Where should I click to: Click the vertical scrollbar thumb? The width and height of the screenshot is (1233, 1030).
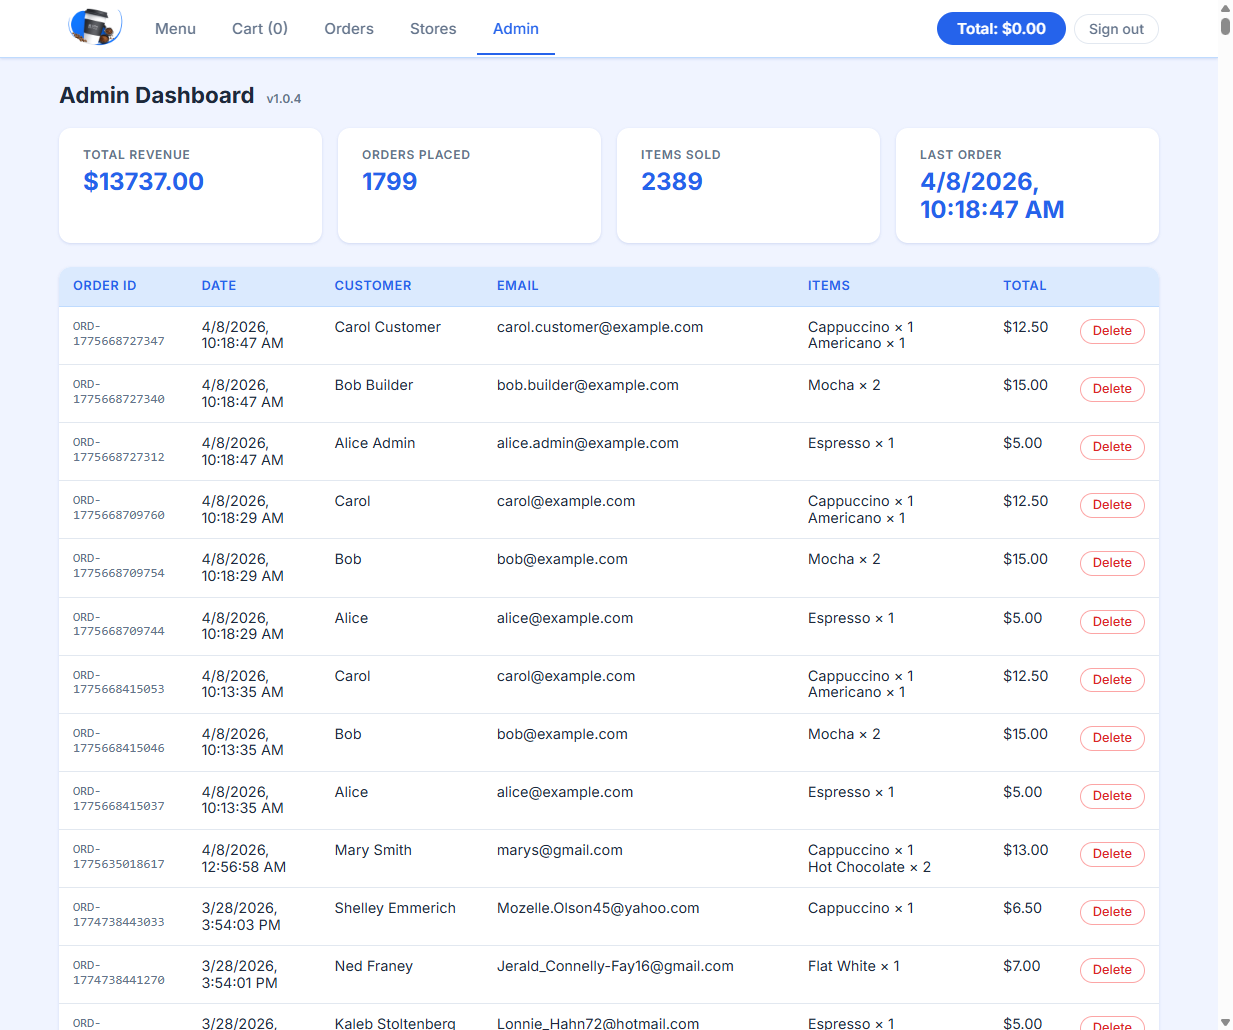pyautogui.click(x=1225, y=26)
